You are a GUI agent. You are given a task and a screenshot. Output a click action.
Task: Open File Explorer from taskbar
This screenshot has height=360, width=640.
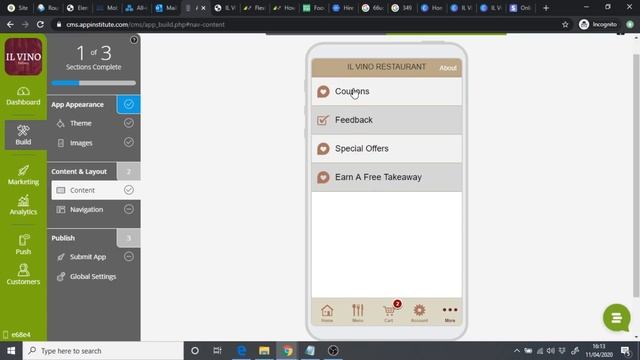pos(264,351)
